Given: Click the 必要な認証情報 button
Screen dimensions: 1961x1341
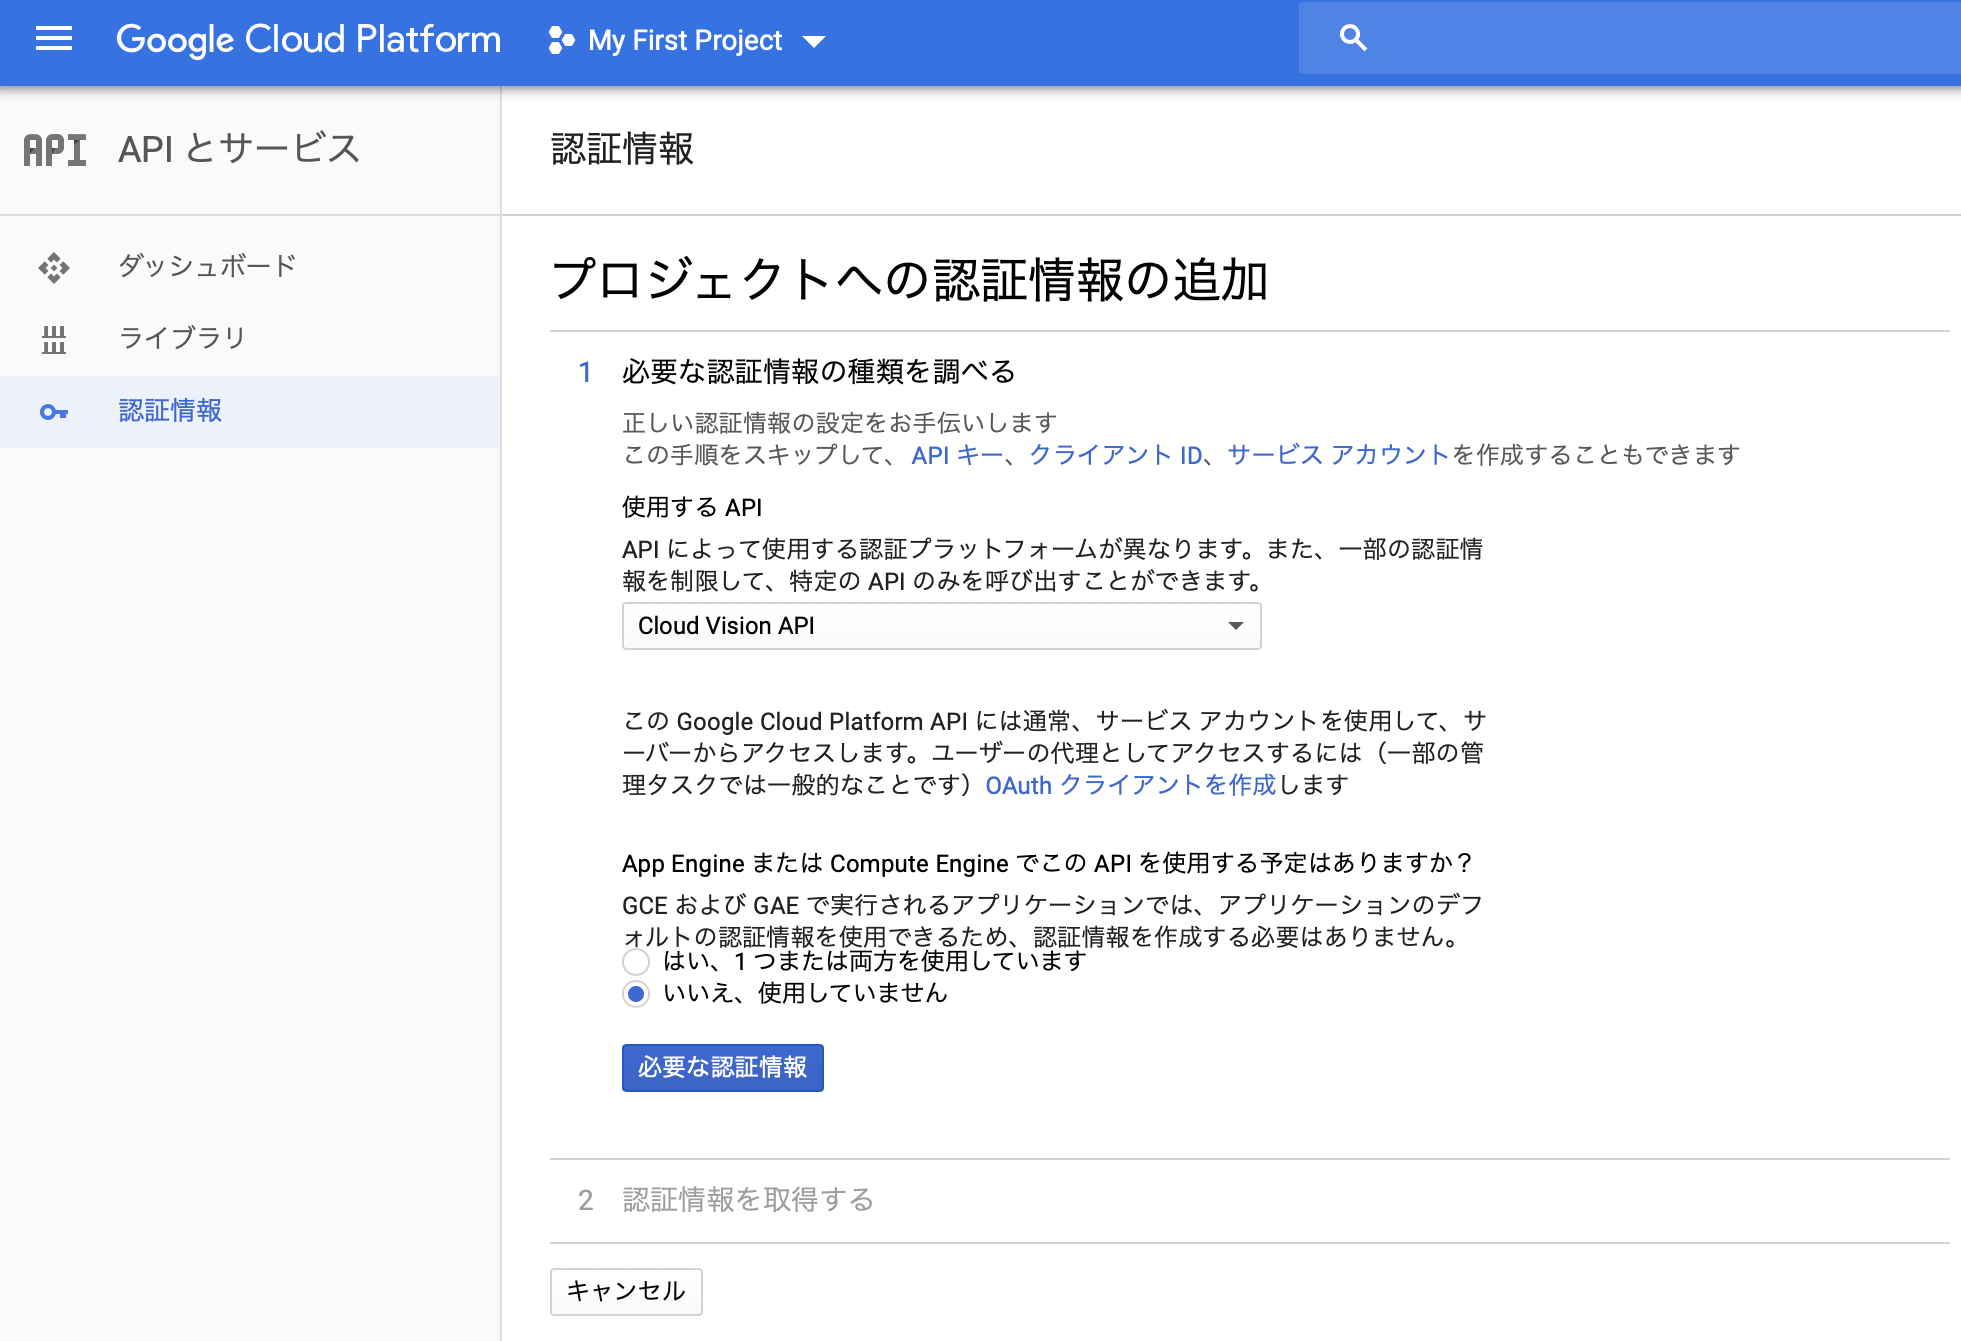Looking at the screenshot, I should (722, 1068).
